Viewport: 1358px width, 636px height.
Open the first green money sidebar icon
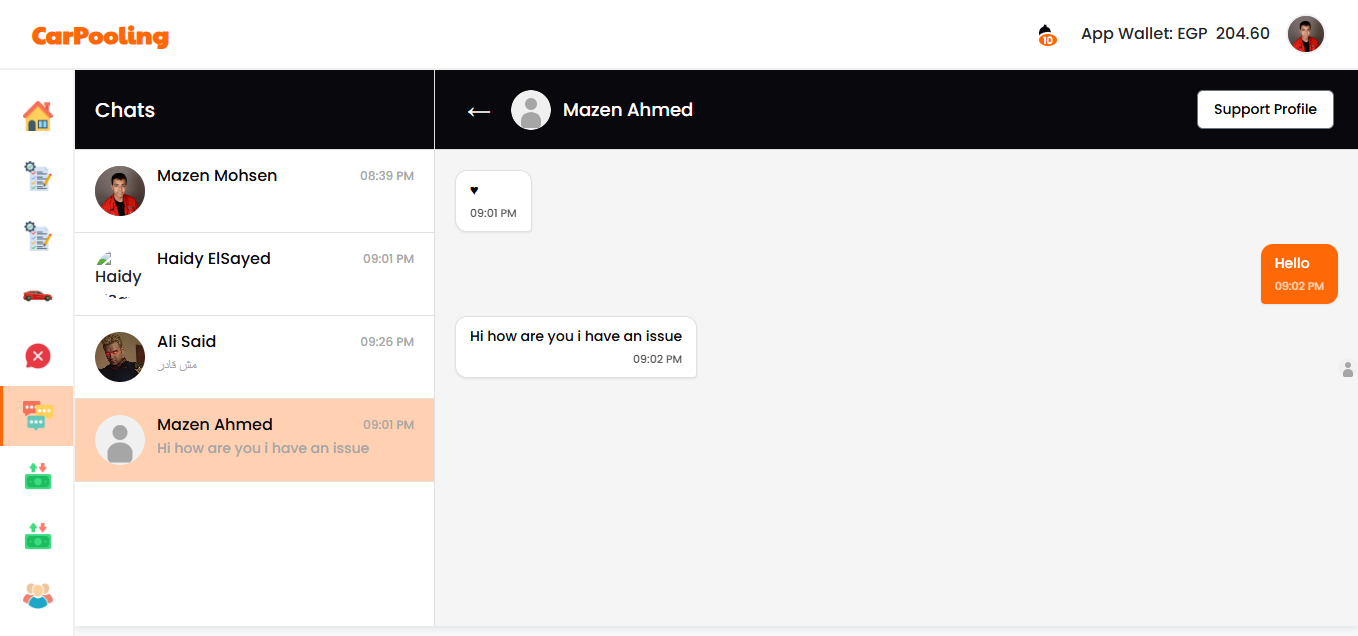click(x=37, y=476)
